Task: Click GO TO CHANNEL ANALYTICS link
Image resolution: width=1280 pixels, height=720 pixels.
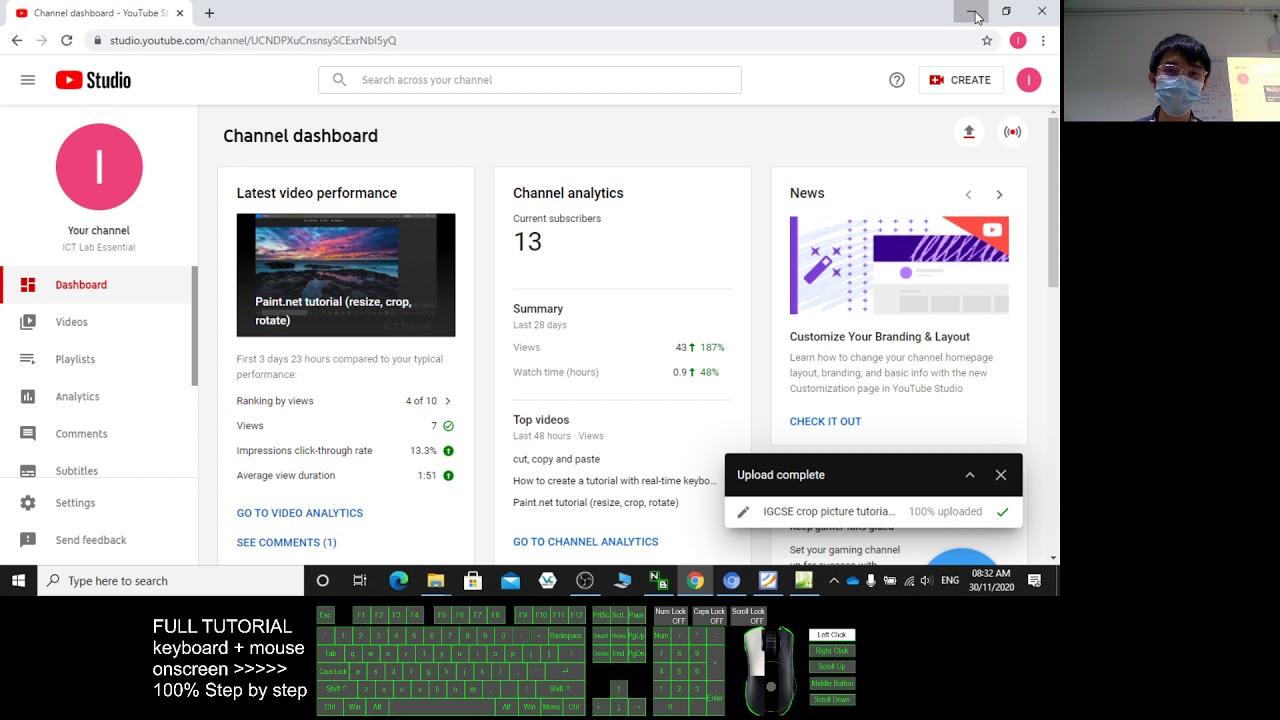Action: coord(586,542)
